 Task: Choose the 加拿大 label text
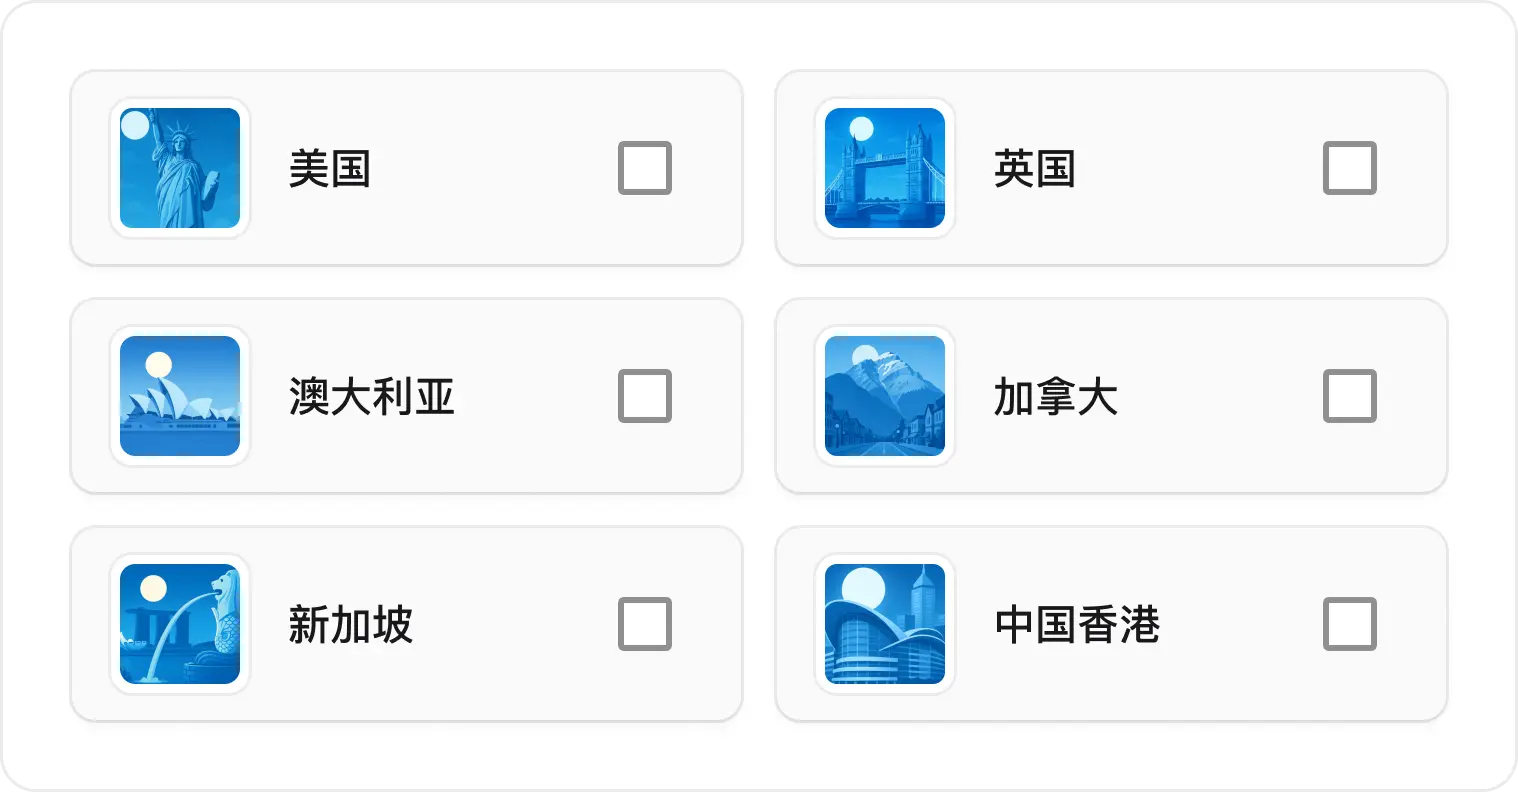click(1056, 396)
